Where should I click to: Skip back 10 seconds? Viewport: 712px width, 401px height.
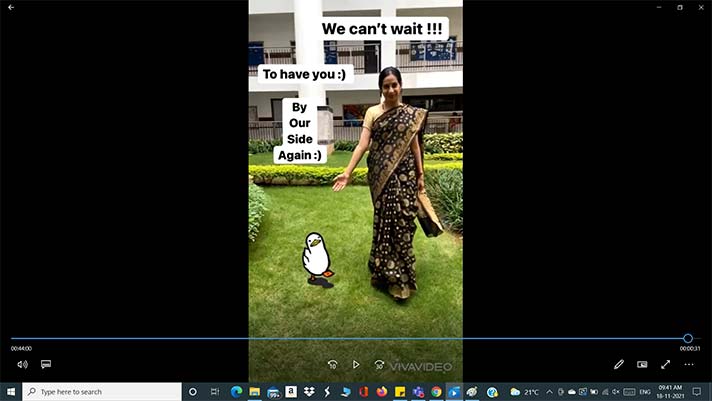[332, 365]
